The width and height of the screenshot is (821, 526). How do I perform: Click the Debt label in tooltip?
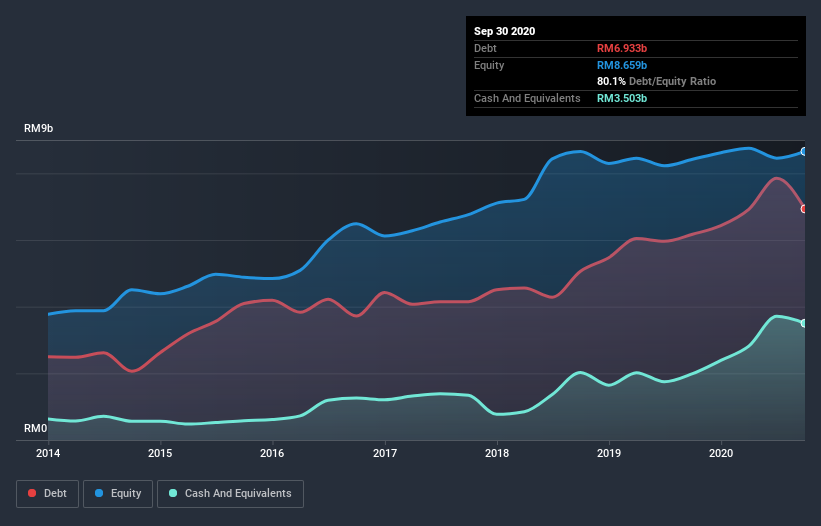[x=485, y=49]
